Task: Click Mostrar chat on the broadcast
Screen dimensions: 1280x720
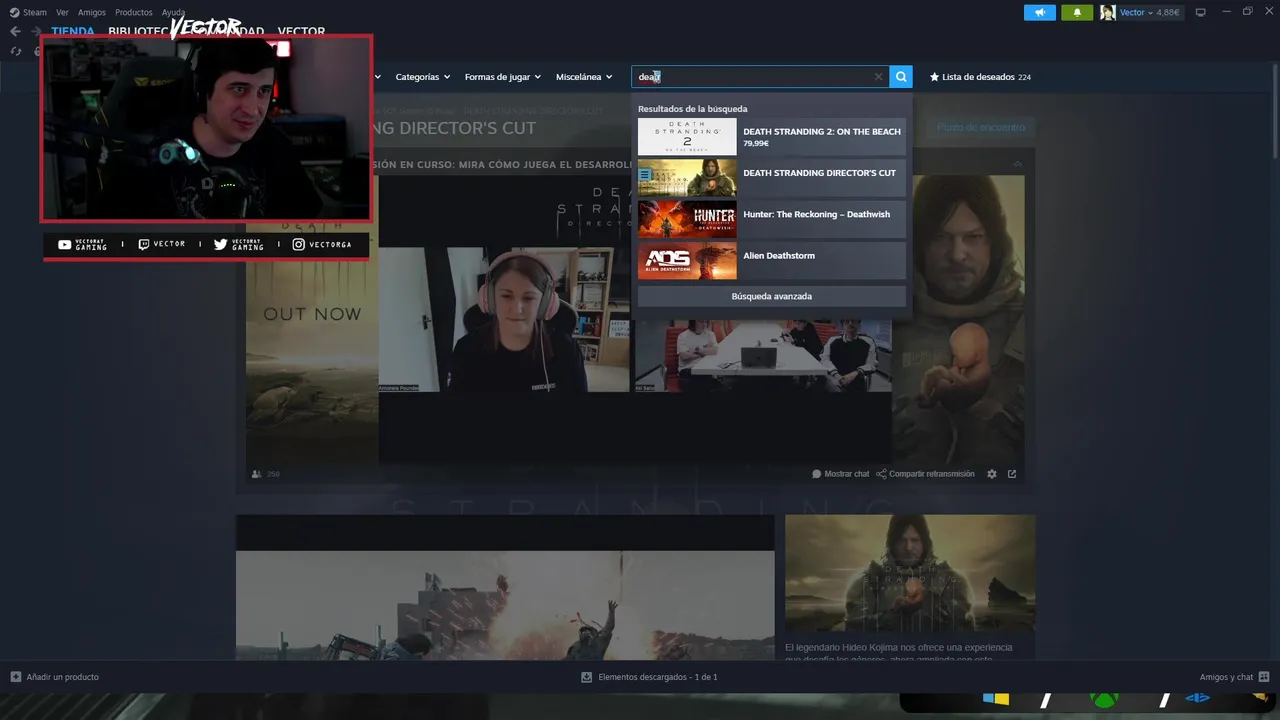Action: coord(841,474)
